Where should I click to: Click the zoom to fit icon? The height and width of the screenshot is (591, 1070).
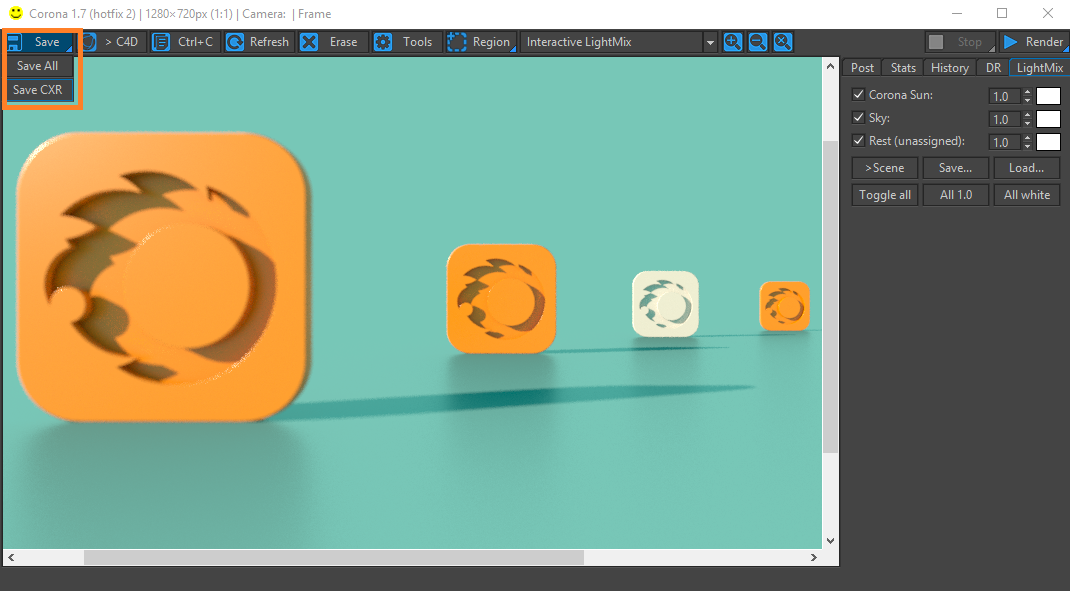pyautogui.click(x=783, y=42)
